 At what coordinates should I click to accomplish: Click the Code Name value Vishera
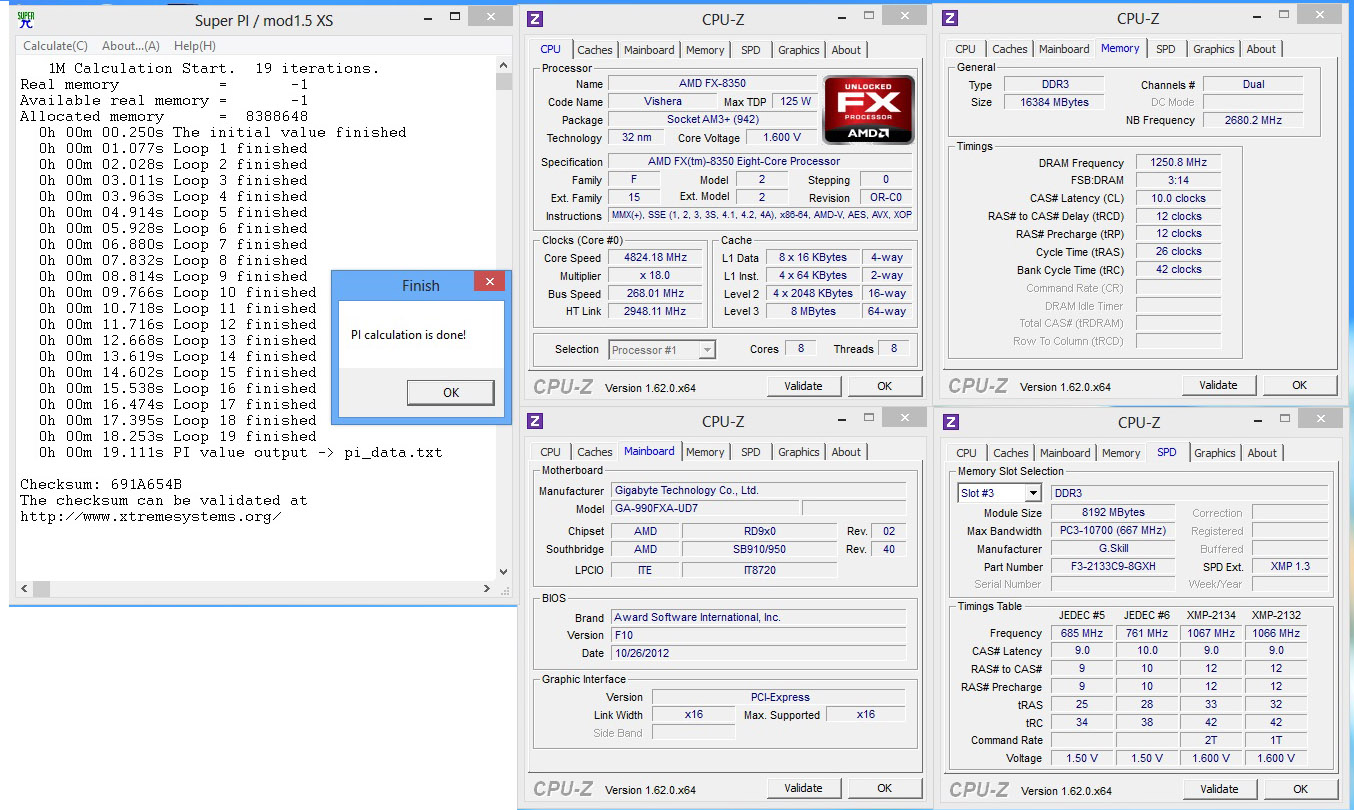click(662, 101)
